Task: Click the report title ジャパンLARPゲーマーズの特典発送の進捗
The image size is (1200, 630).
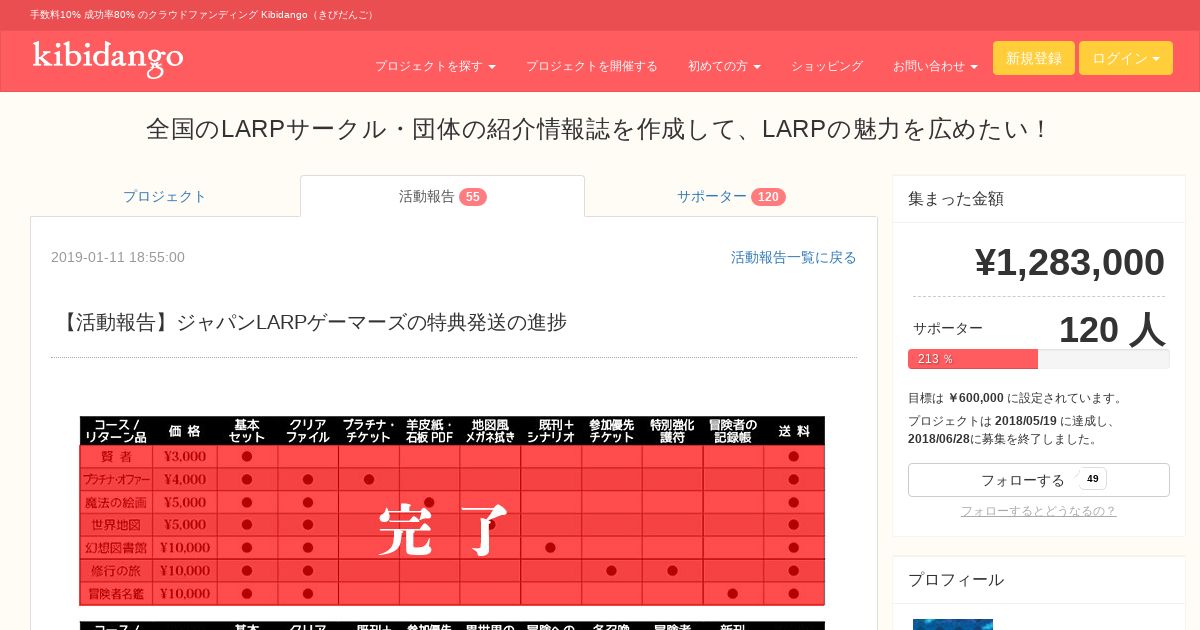Action: click(312, 322)
